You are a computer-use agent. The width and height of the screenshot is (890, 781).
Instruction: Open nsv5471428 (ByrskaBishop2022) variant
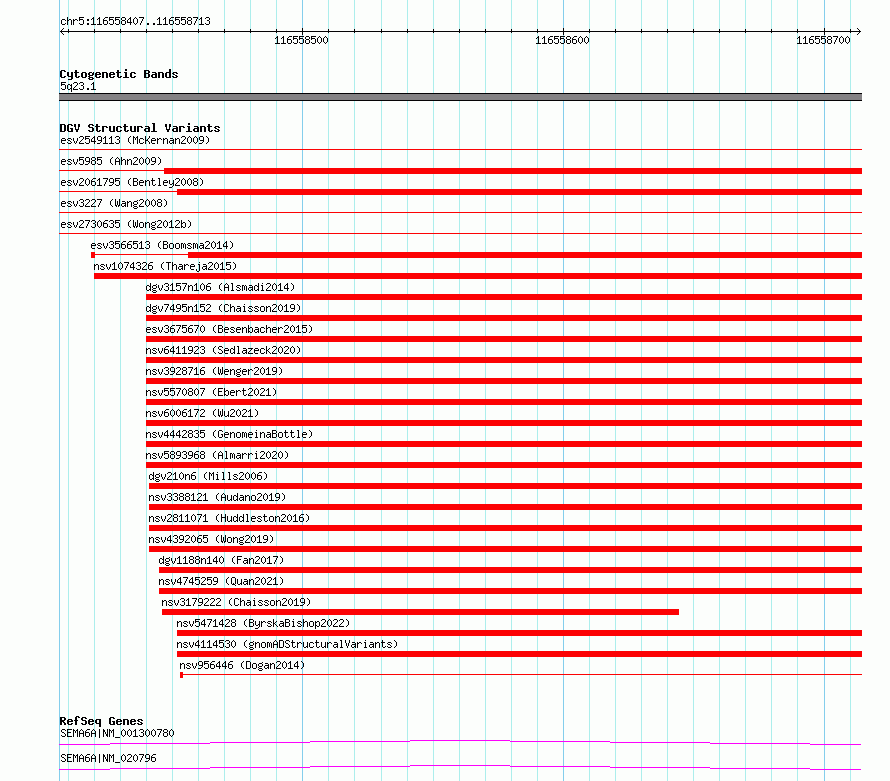click(263, 623)
